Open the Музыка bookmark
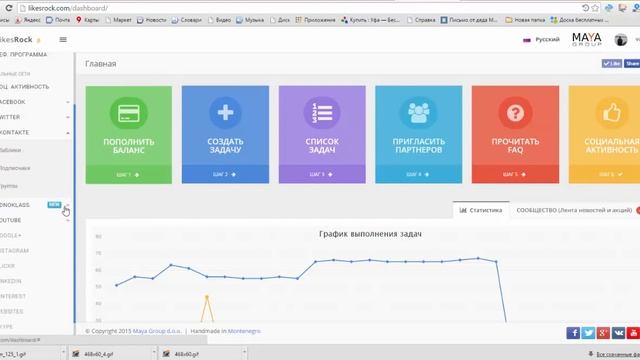This screenshot has height=360, width=640. tap(250, 20)
